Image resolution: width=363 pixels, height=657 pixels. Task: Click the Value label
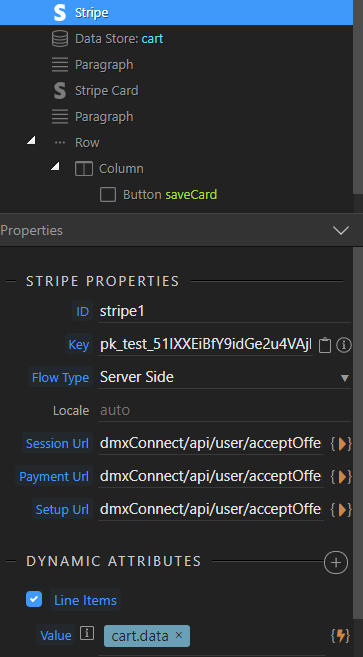pyautogui.click(x=56, y=636)
